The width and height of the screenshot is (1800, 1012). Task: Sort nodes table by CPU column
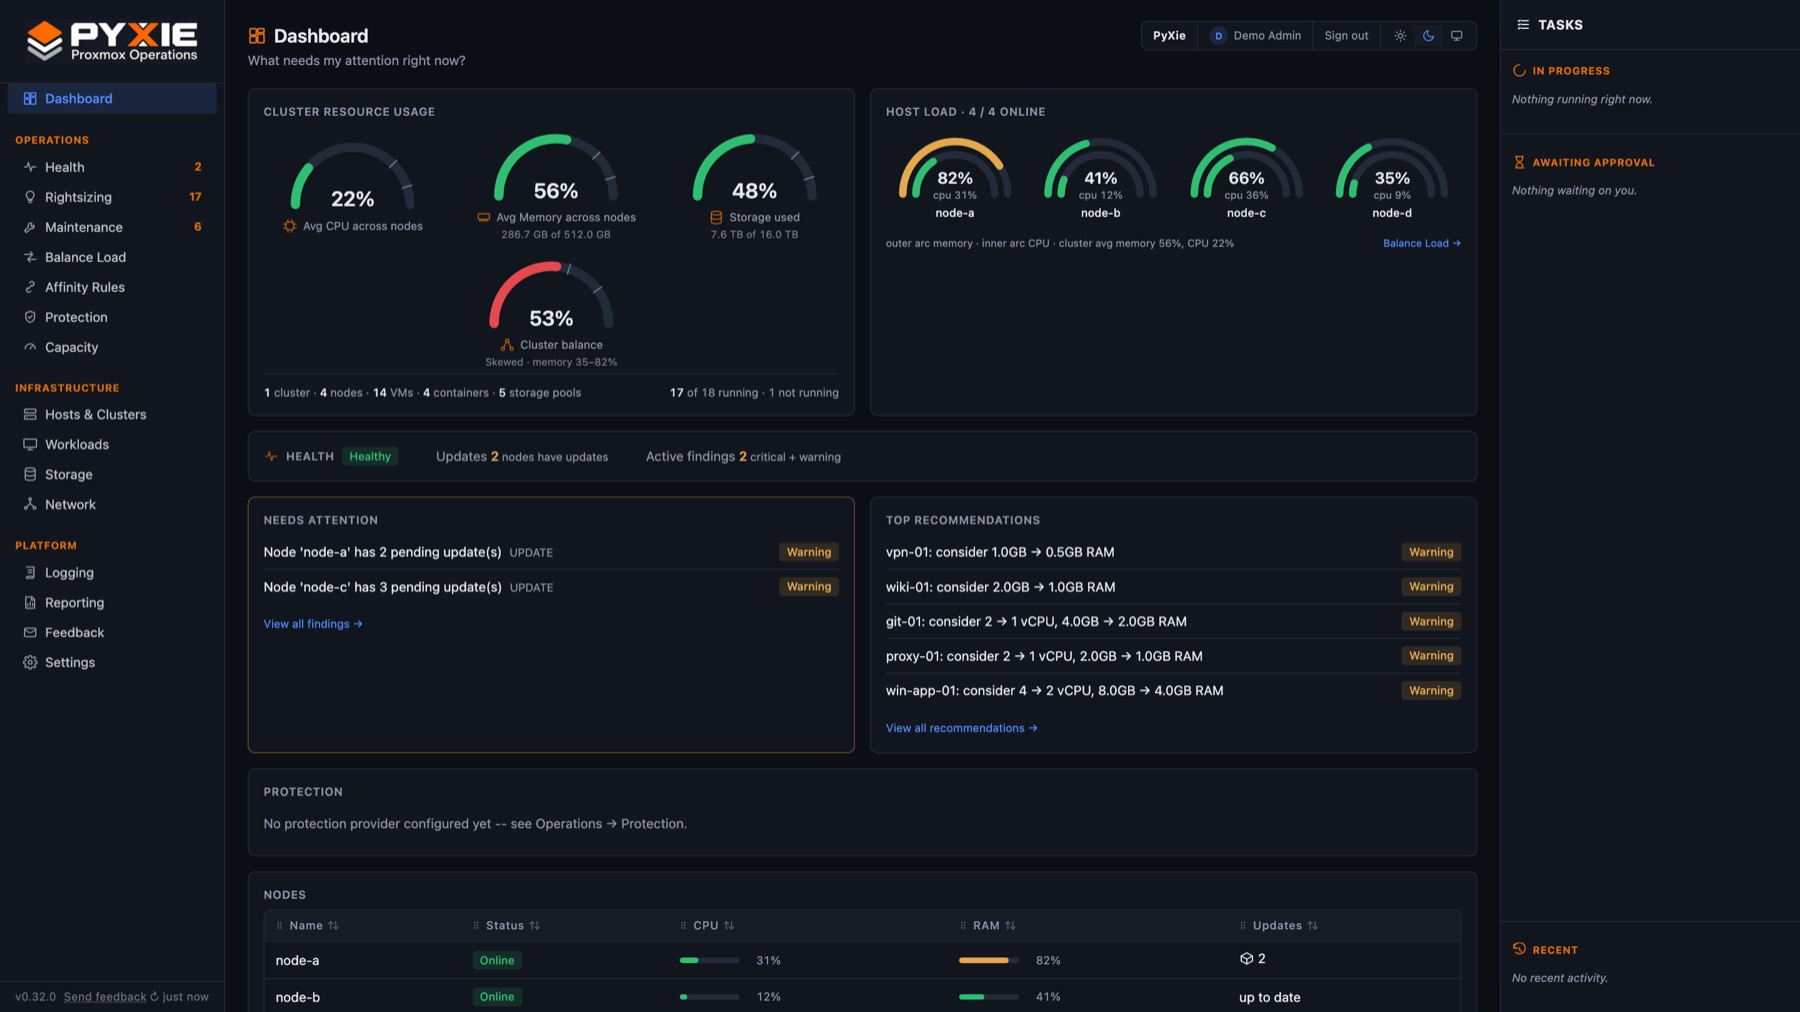click(713, 925)
